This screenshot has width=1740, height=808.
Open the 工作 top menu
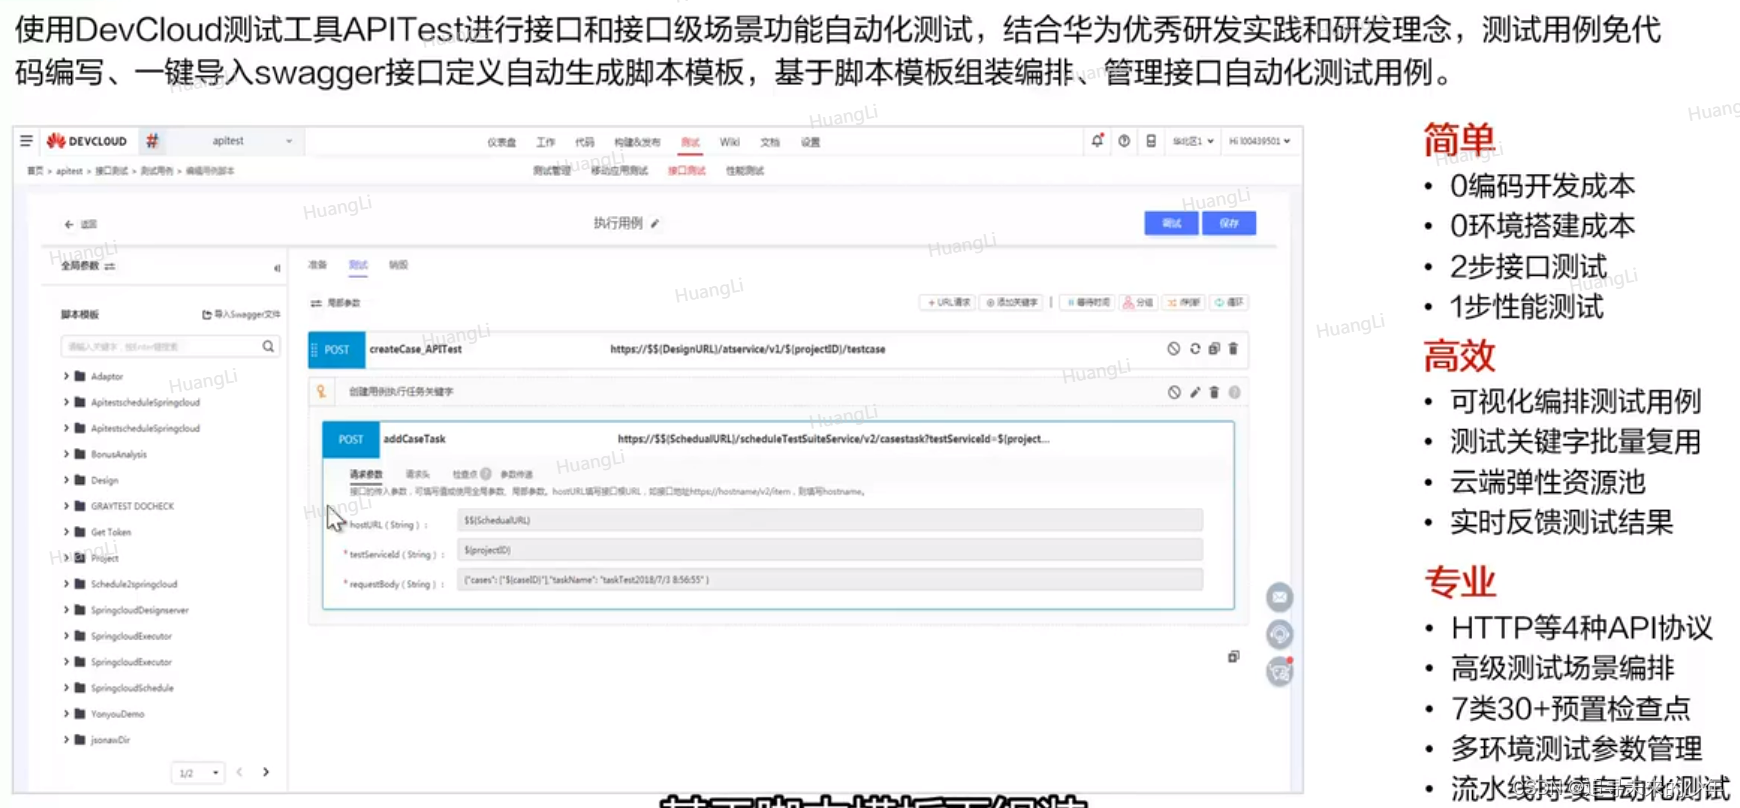(x=545, y=142)
